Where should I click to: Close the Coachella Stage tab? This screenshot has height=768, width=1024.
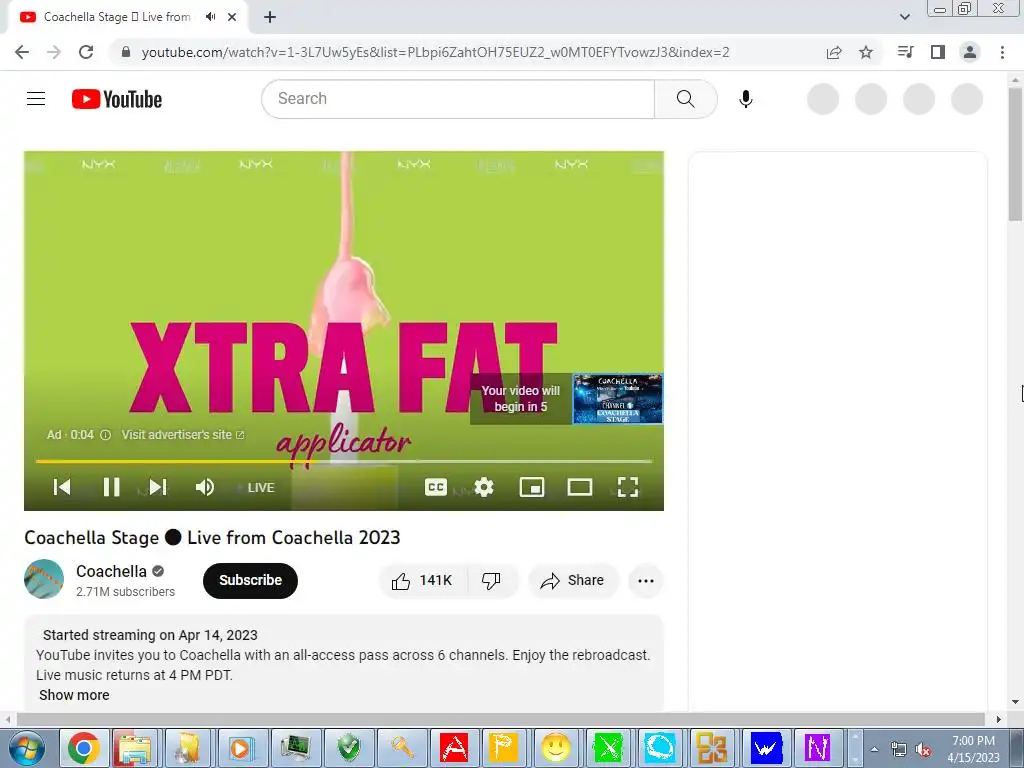point(232,17)
